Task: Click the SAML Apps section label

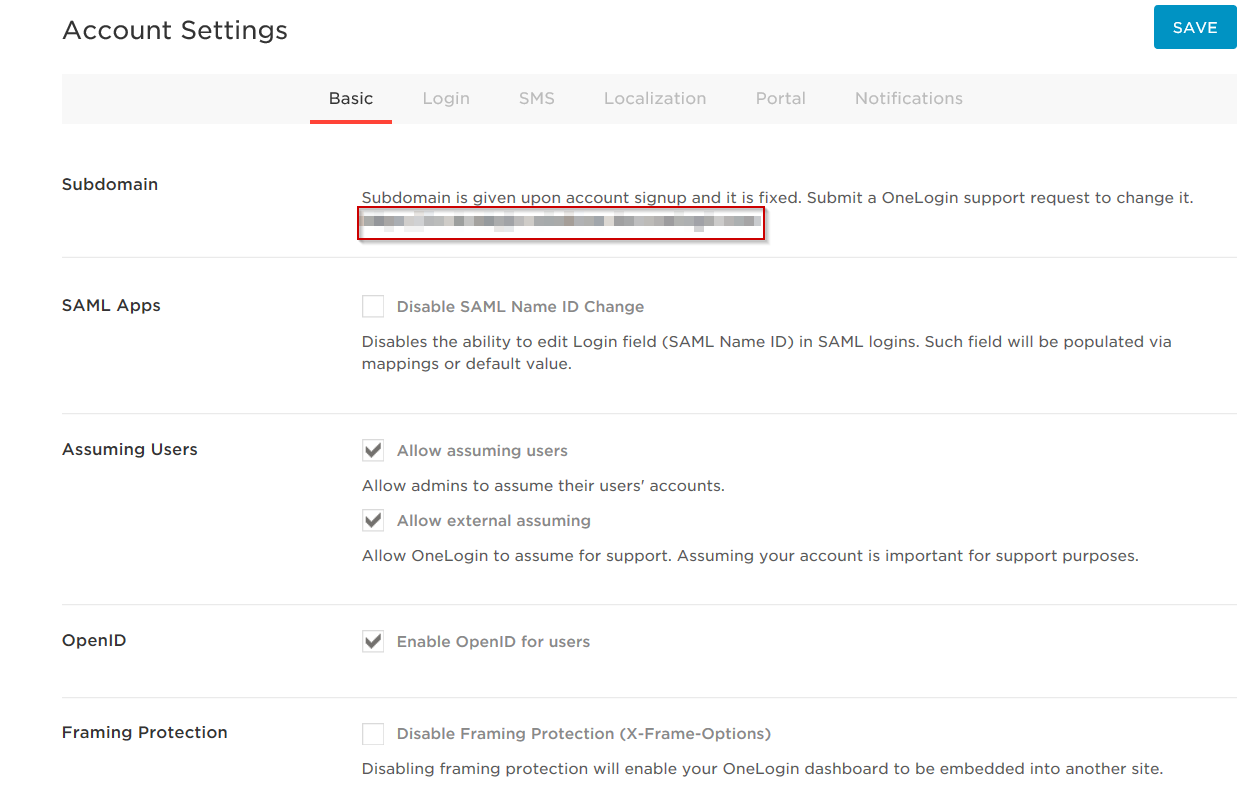Action: pyautogui.click(x=111, y=305)
